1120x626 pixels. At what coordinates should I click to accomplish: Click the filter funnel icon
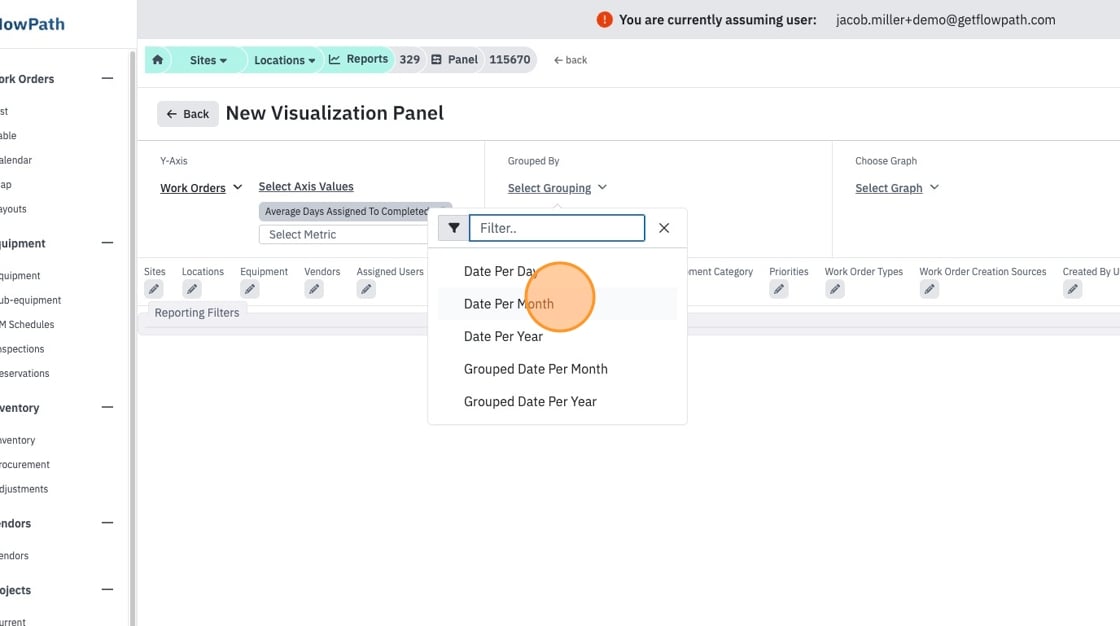coord(454,228)
